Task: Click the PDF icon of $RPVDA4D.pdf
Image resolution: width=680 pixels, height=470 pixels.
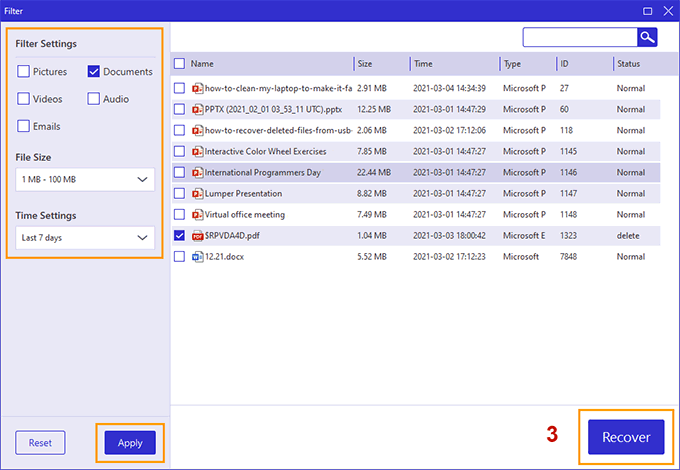Action: pos(197,236)
